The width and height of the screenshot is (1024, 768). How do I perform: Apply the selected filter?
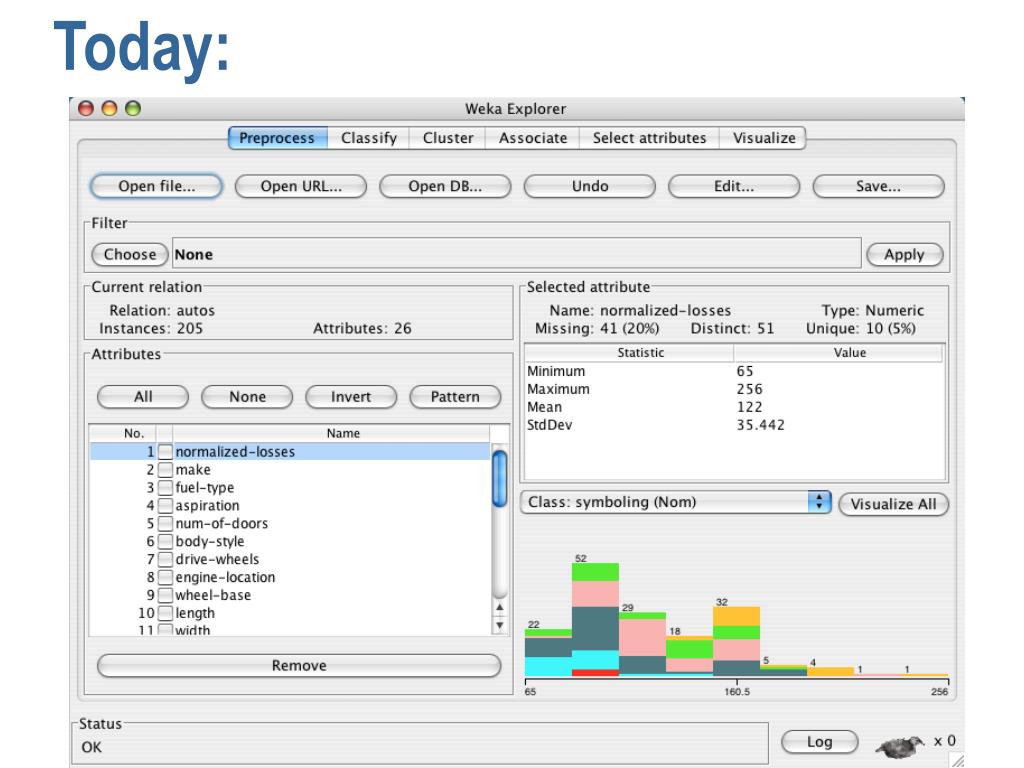coord(904,254)
